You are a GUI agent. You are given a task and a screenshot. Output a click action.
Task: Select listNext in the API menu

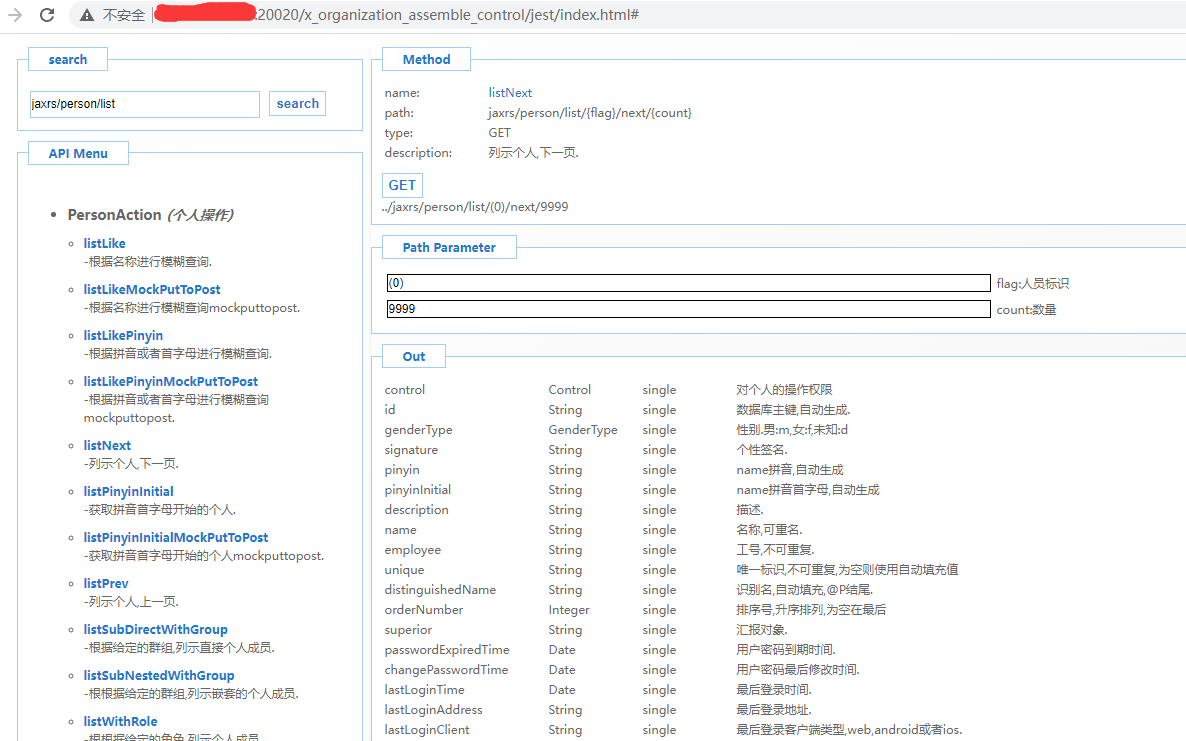click(107, 445)
